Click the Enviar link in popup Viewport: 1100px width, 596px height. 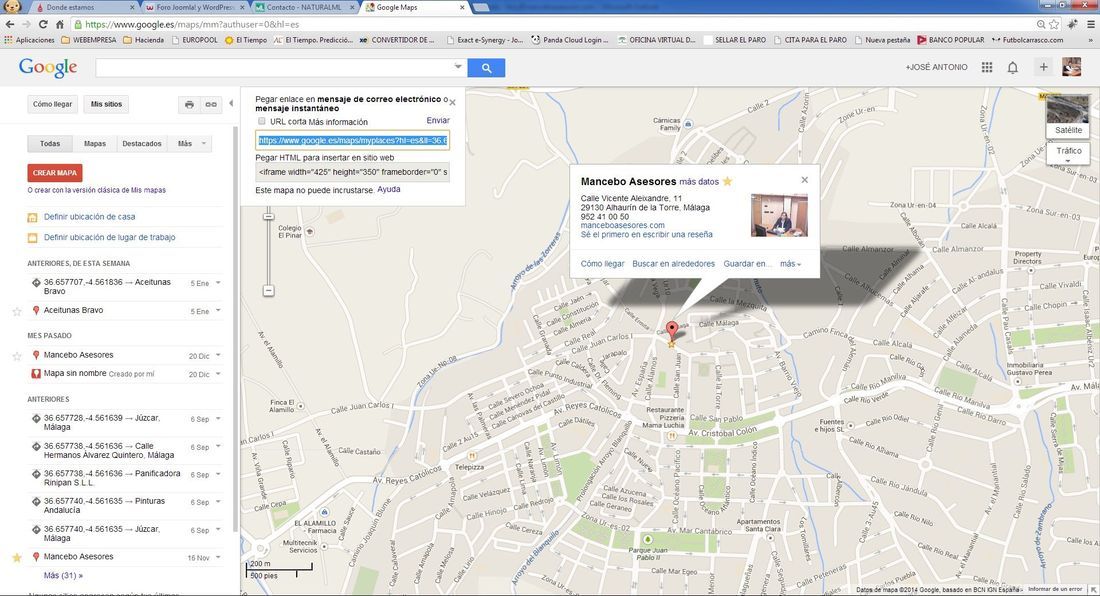tap(438, 121)
